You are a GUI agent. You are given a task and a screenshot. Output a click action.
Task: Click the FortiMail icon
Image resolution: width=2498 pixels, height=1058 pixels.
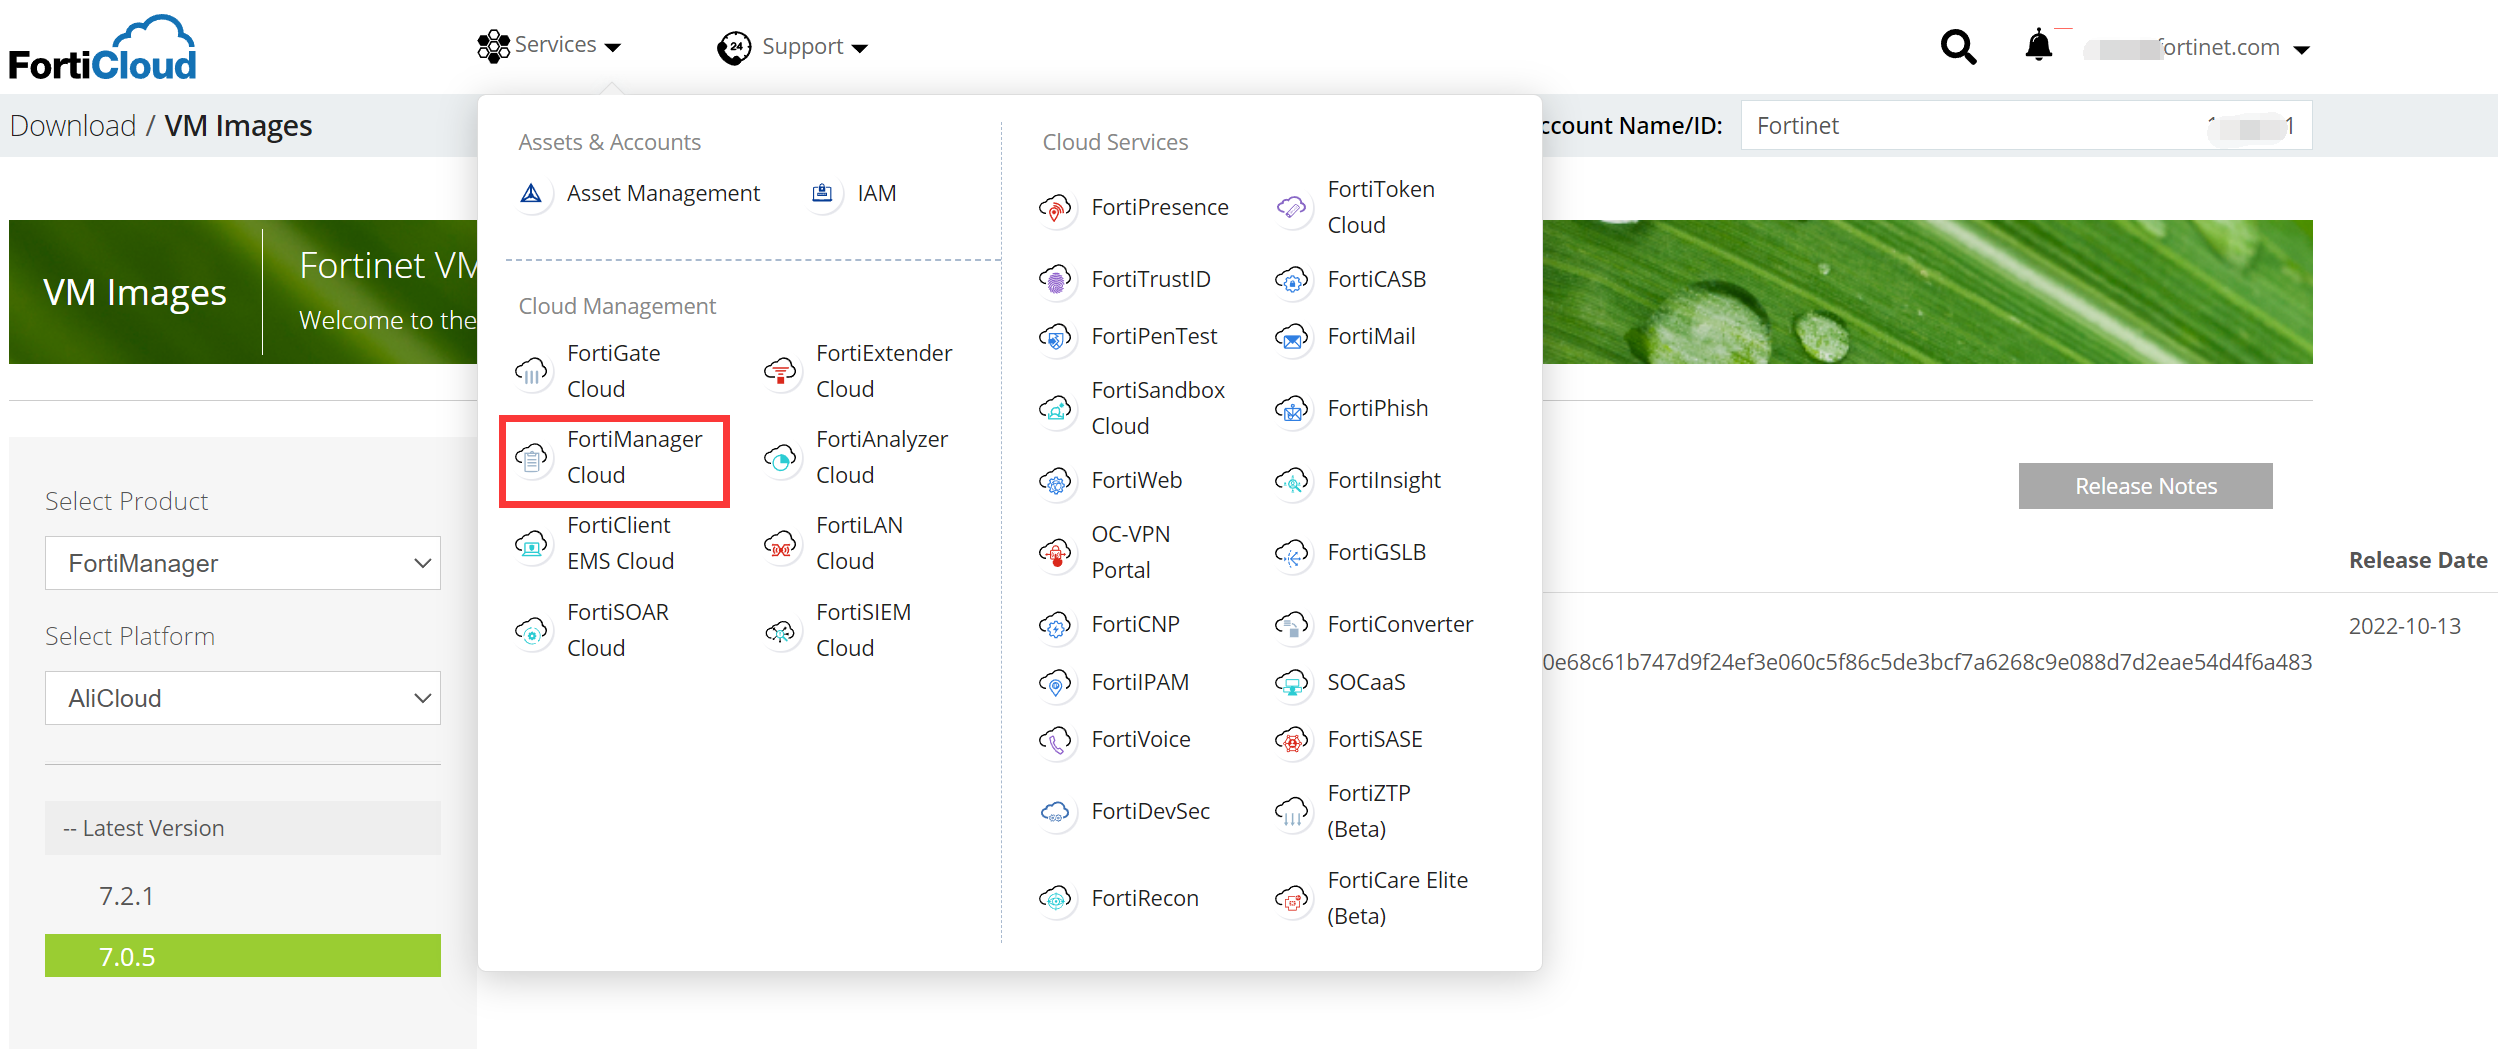(1292, 337)
